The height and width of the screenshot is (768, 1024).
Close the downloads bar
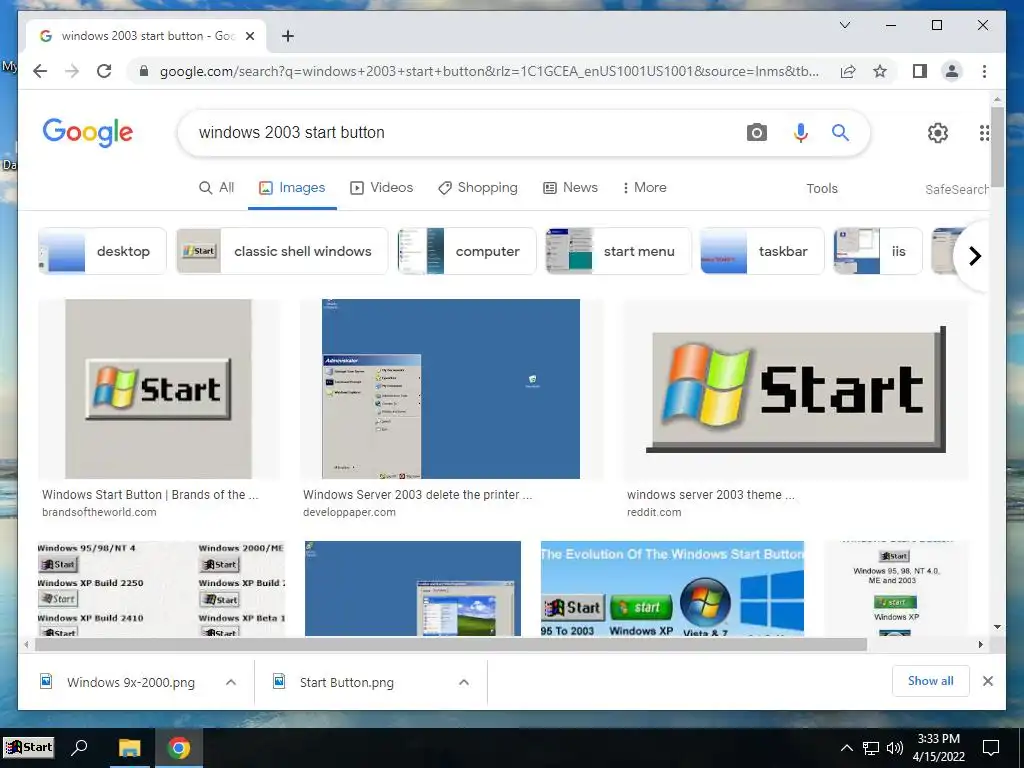pyautogui.click(x=987, y=681)
